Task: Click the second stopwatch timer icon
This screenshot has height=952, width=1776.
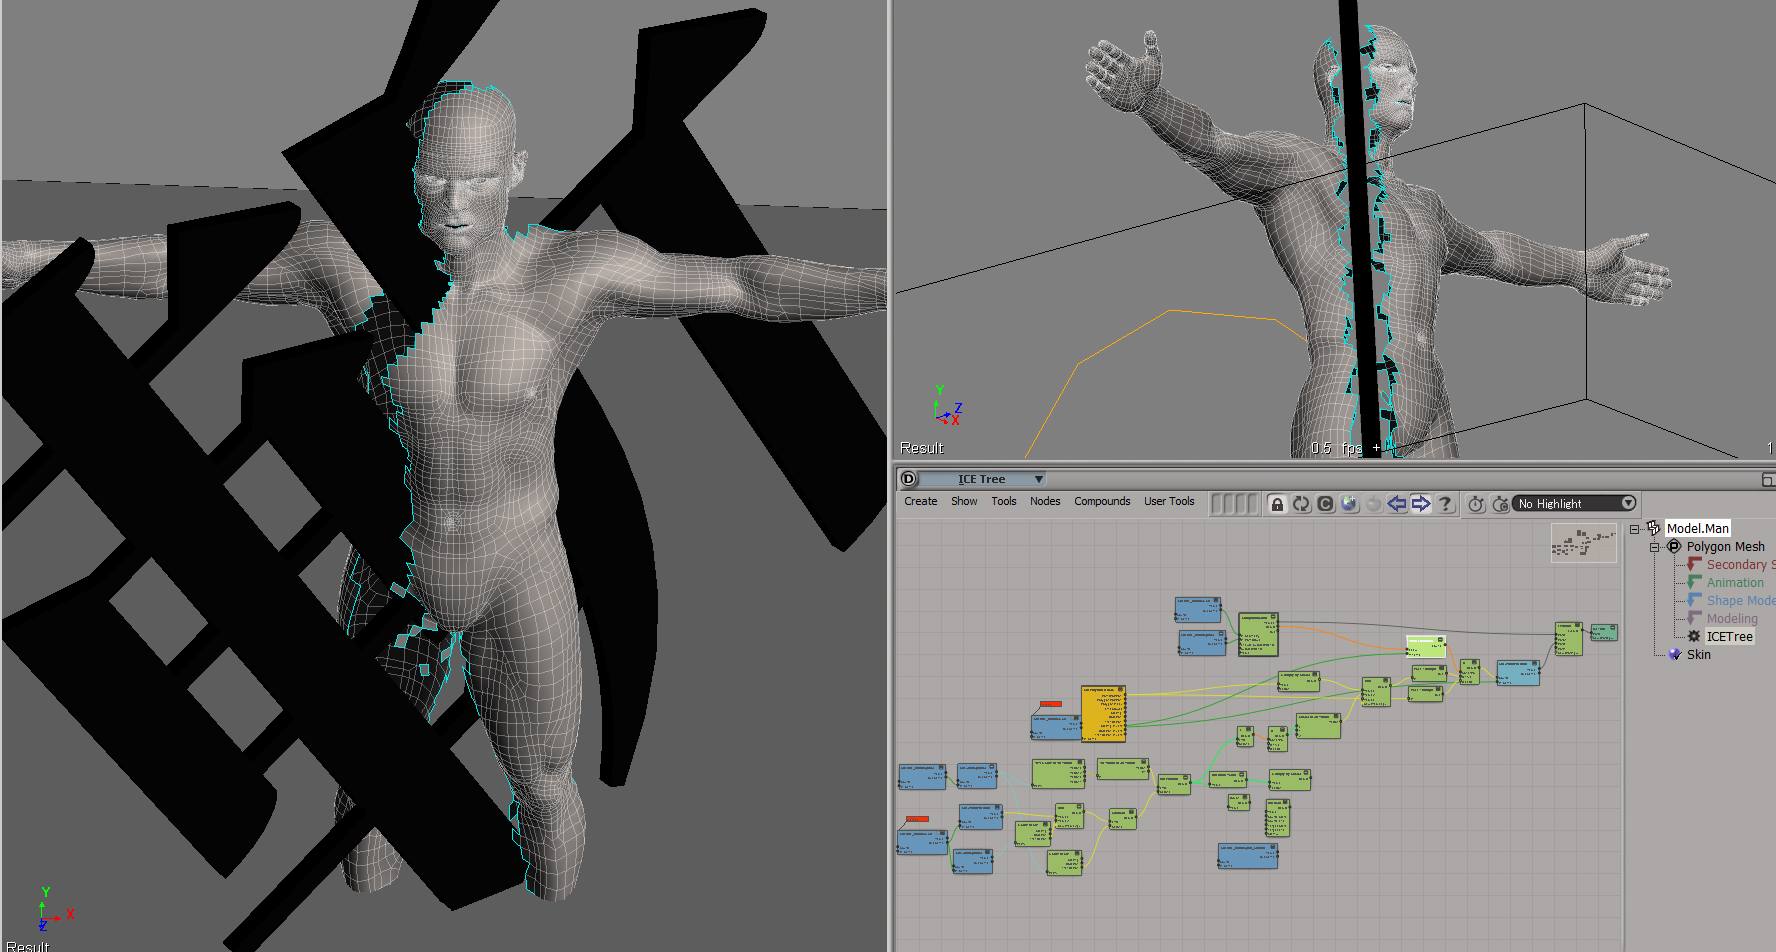Action: (x=1500, y=504)
